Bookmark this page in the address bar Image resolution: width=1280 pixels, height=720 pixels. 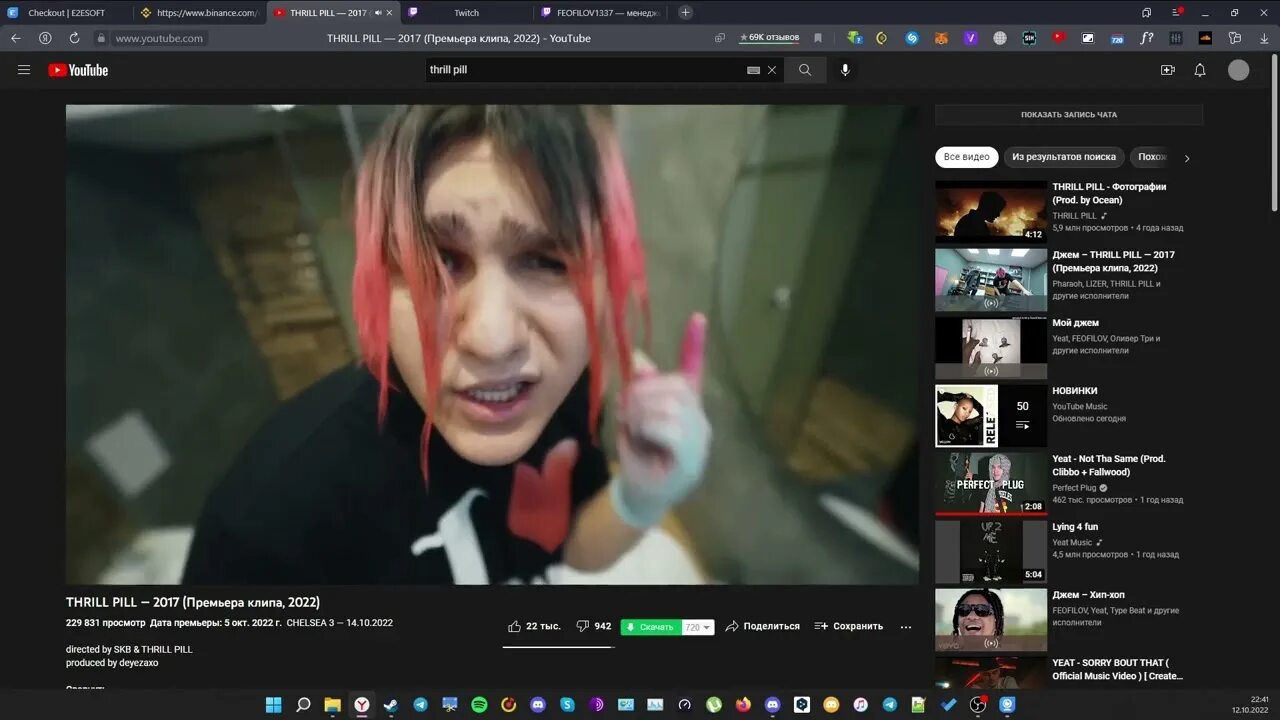(818, 38)
